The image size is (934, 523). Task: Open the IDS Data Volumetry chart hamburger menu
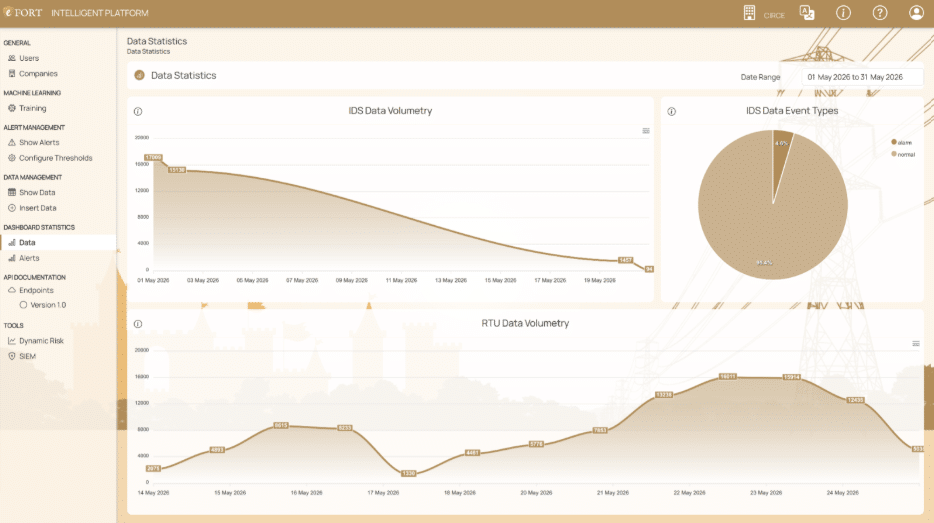tap(646, 131)
